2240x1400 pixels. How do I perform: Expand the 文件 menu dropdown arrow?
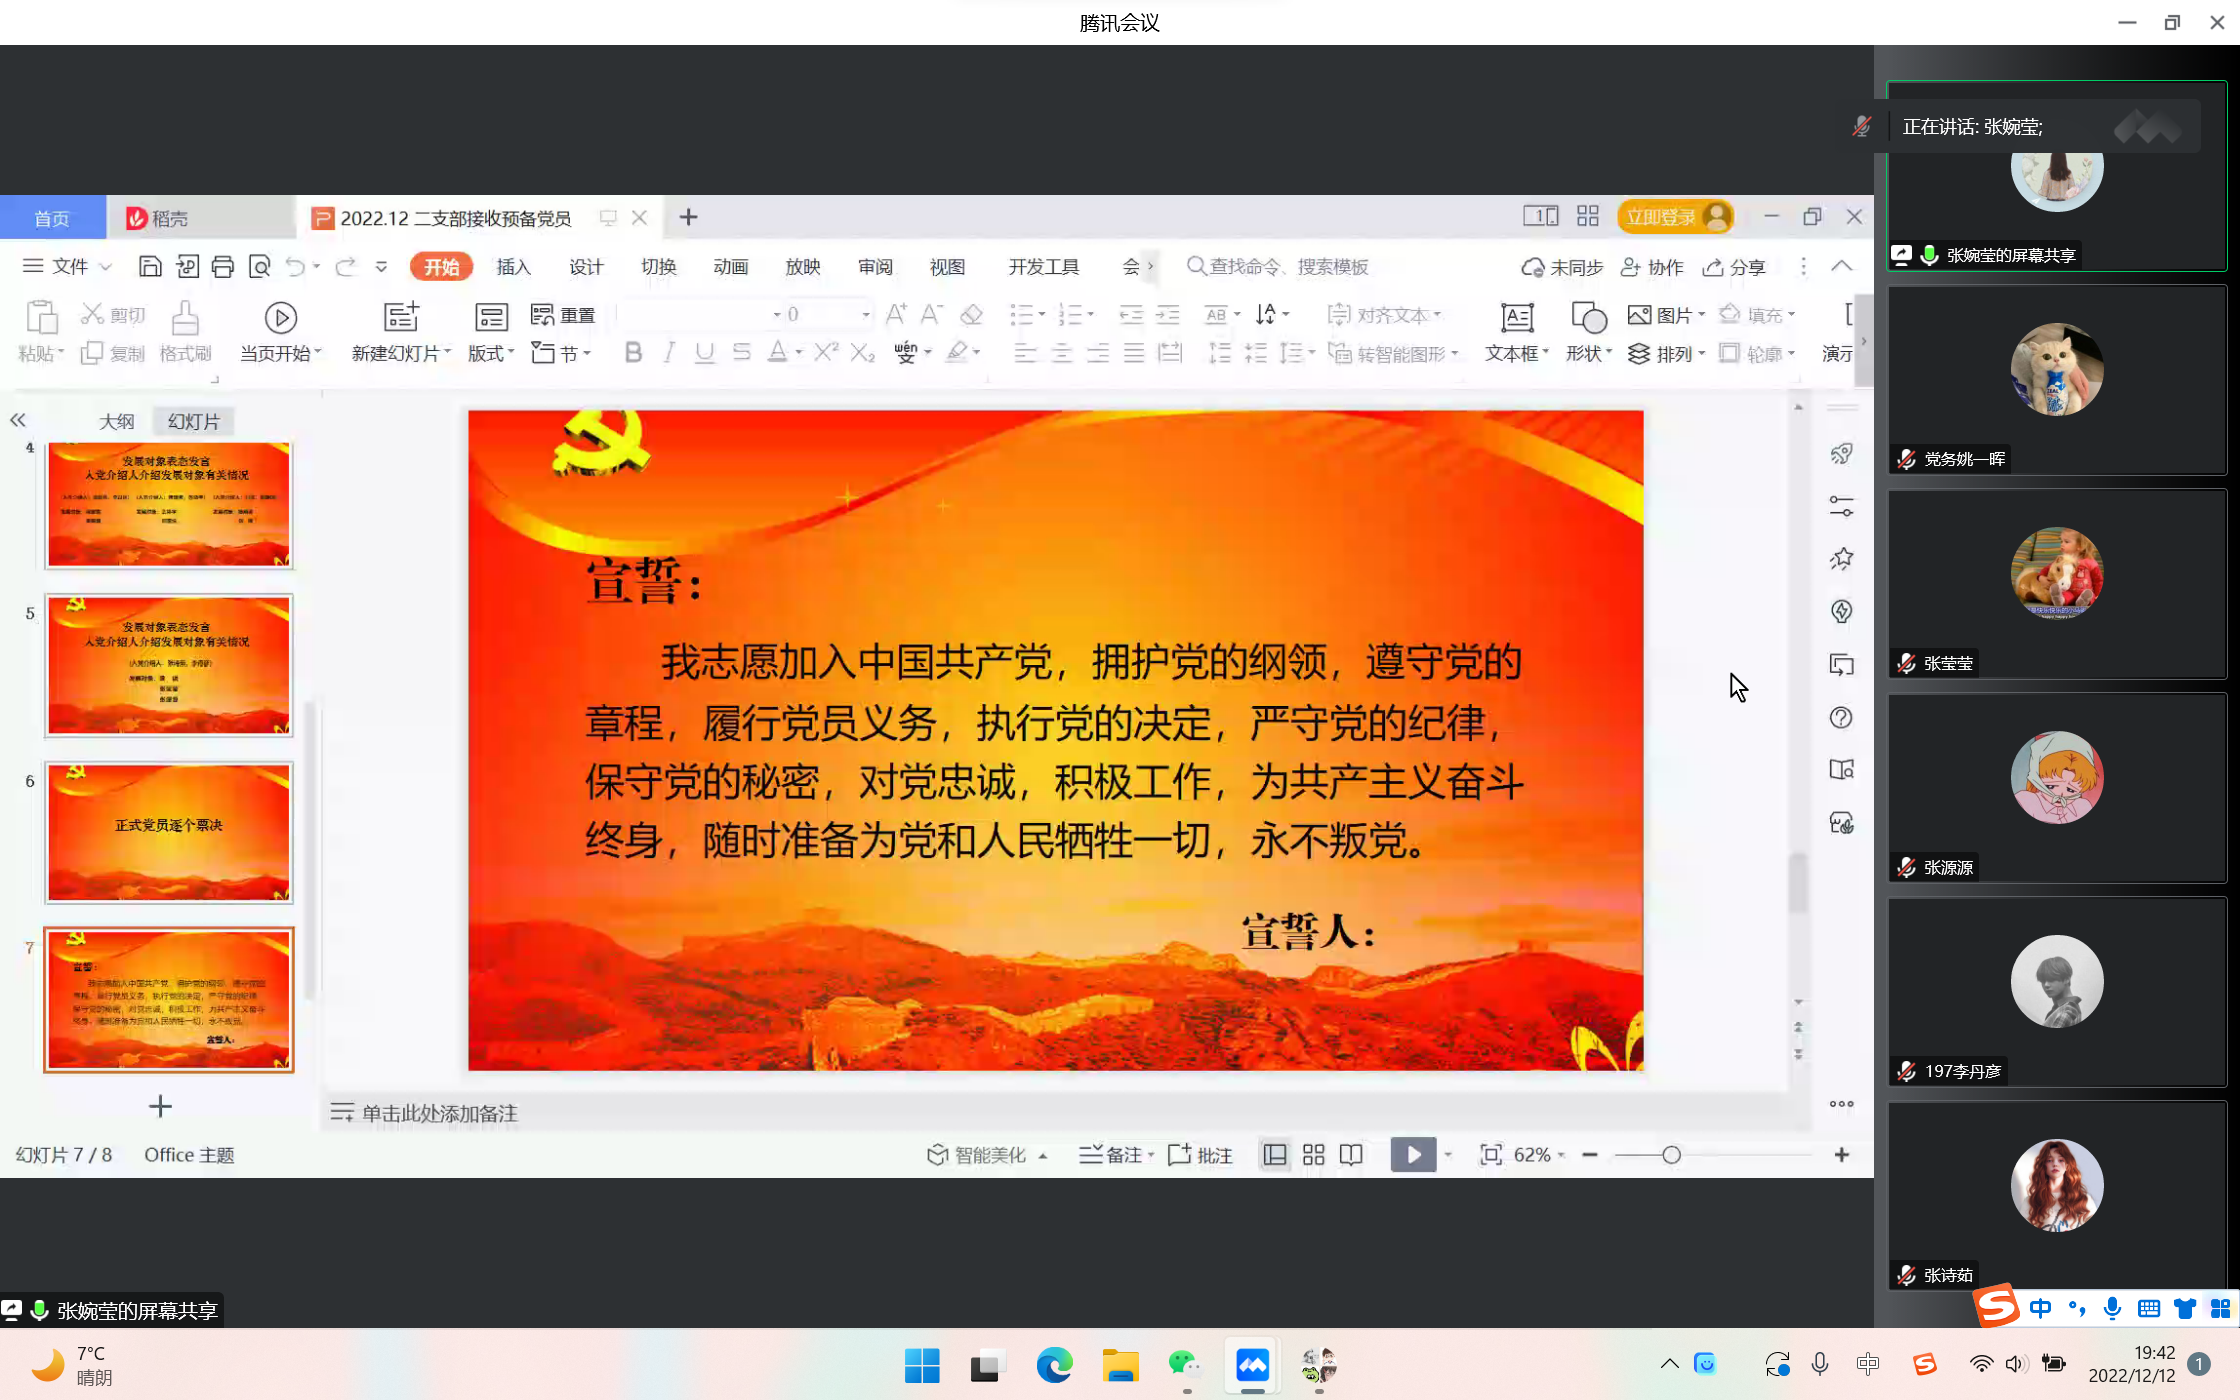(105, 267)
